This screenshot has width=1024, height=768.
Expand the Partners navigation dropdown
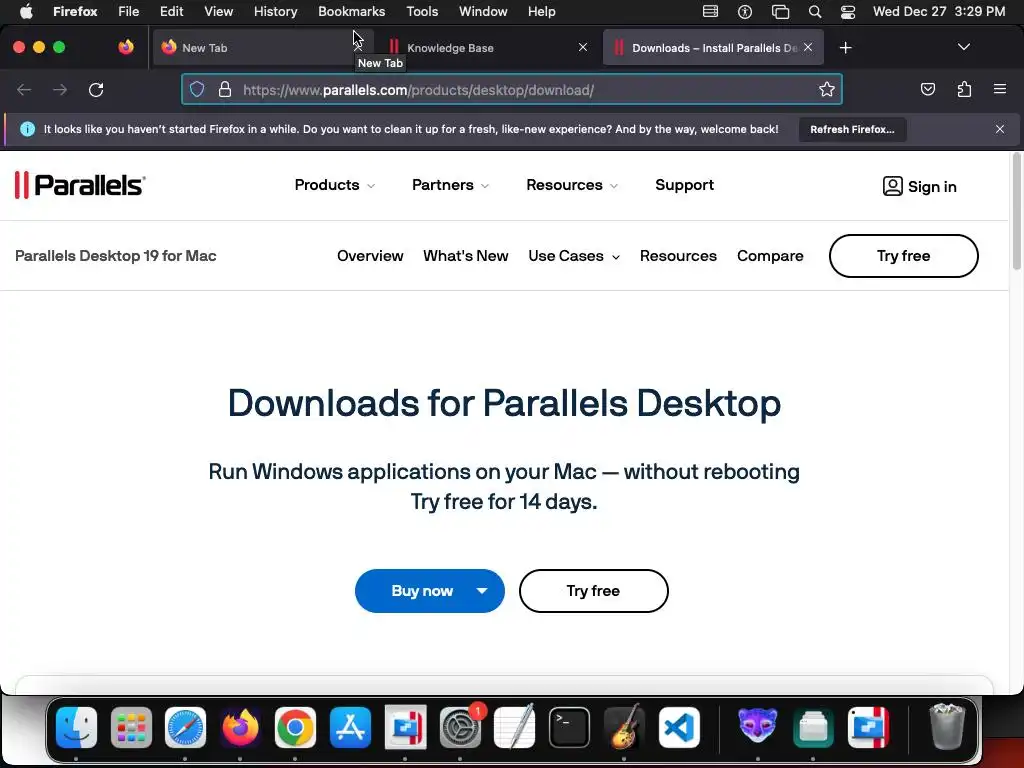451,185
